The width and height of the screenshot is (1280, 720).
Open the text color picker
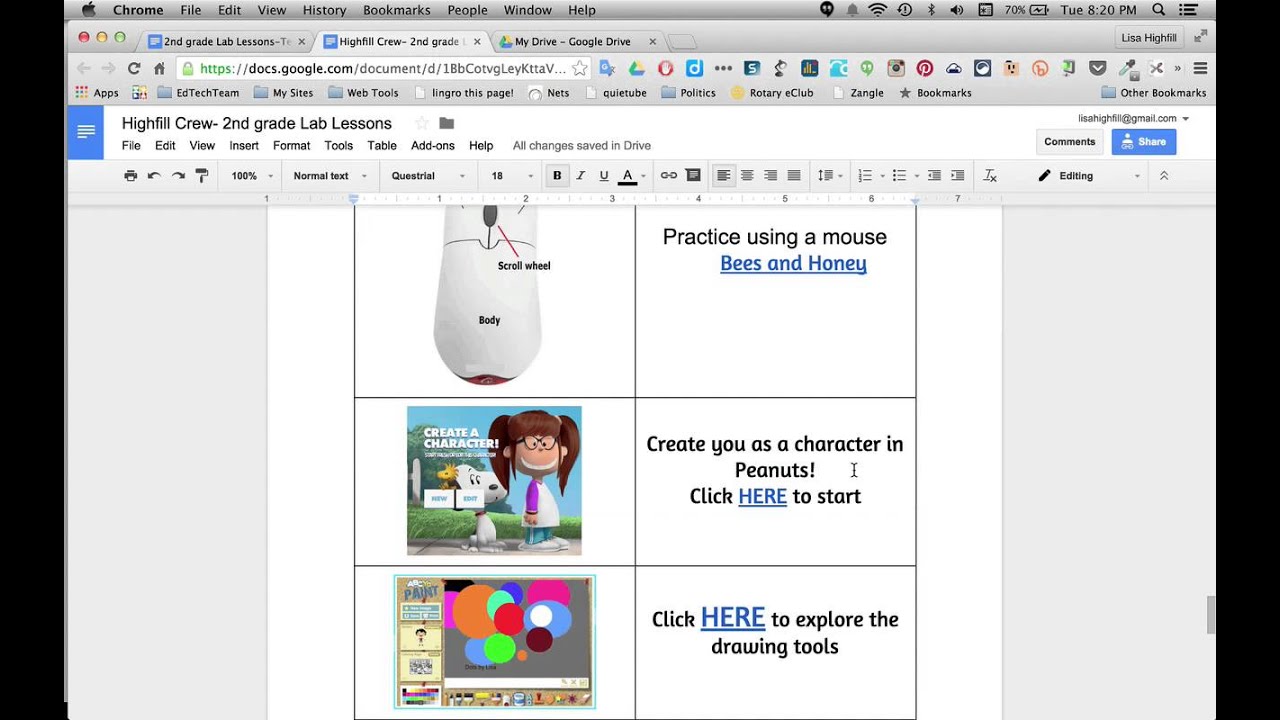(x=627, y=176)
